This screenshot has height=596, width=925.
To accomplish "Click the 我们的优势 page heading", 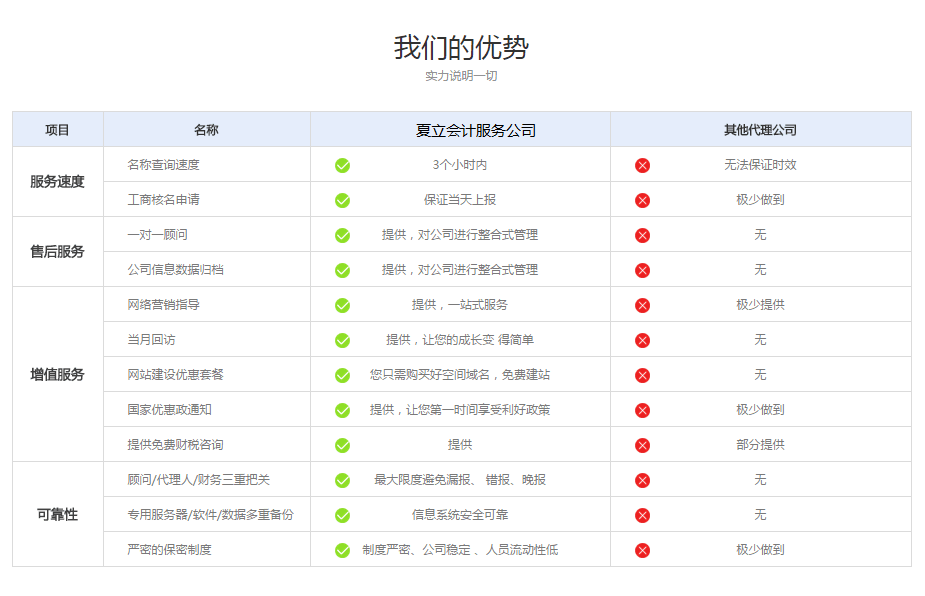I will (461, 47).
